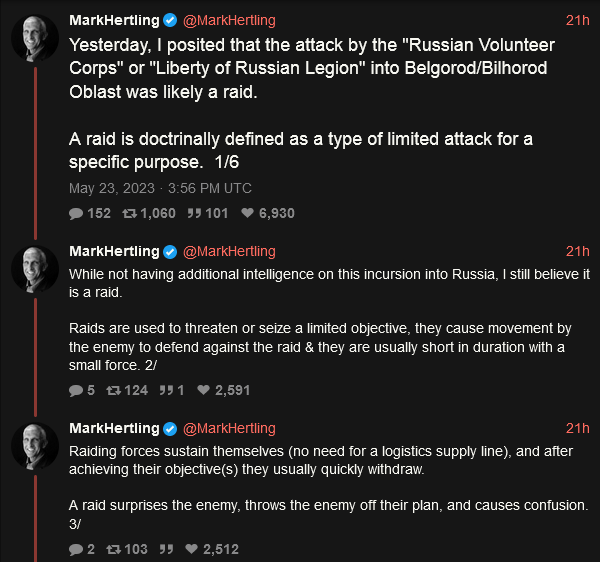The height and width of the screenshot is (562, 600).
Task: Click the 21h time on first tweet
Action: point(577,20)
